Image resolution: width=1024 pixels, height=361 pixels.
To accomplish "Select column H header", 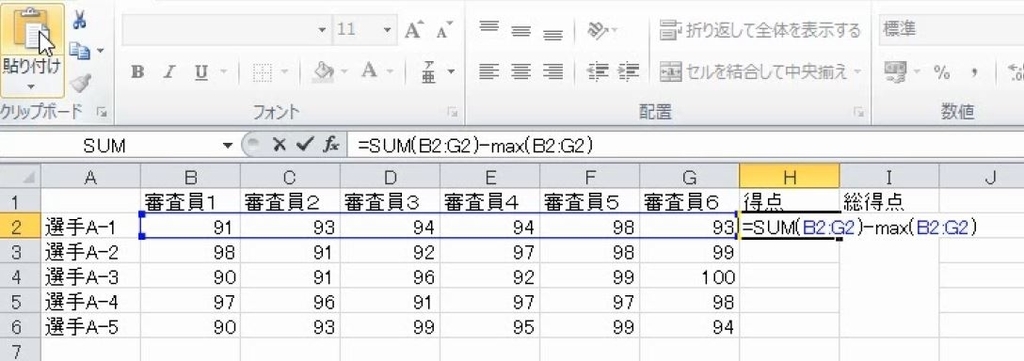I will pyautogui.click(x=790, y=176).
